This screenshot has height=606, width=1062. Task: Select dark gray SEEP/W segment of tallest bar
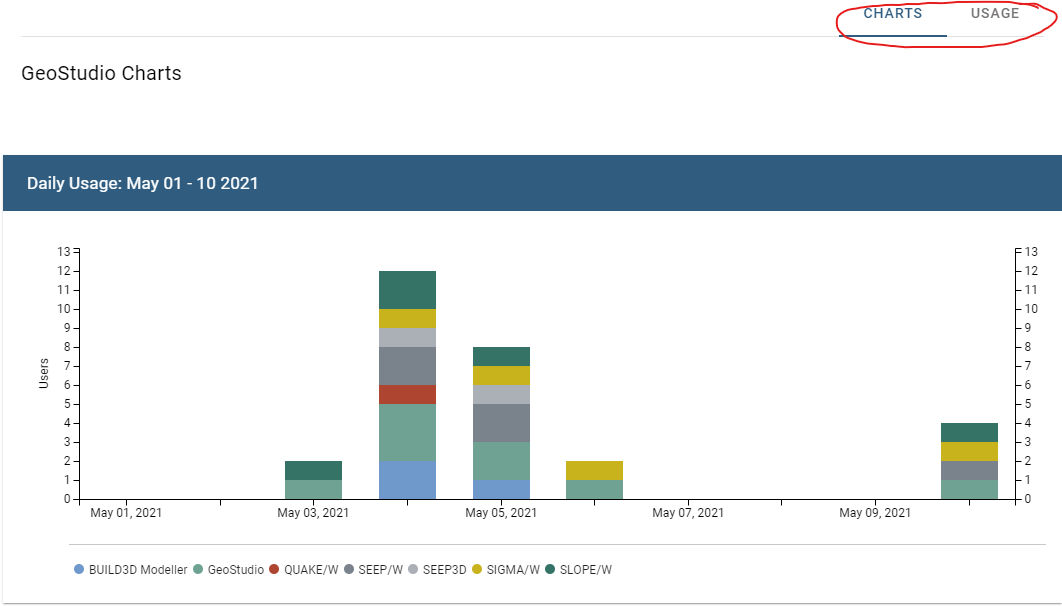tap(407, 366)
